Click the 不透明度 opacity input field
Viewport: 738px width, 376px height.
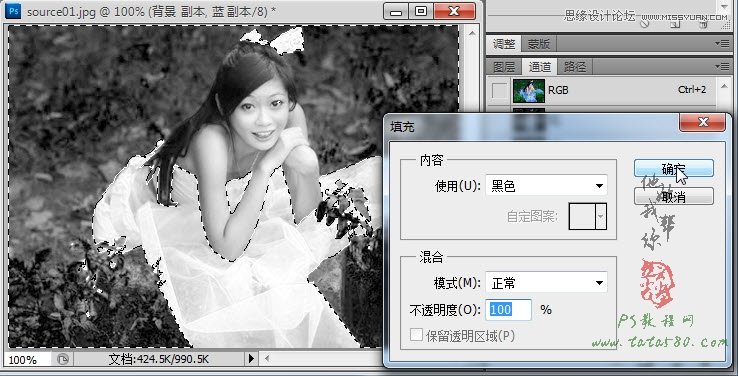508,310
